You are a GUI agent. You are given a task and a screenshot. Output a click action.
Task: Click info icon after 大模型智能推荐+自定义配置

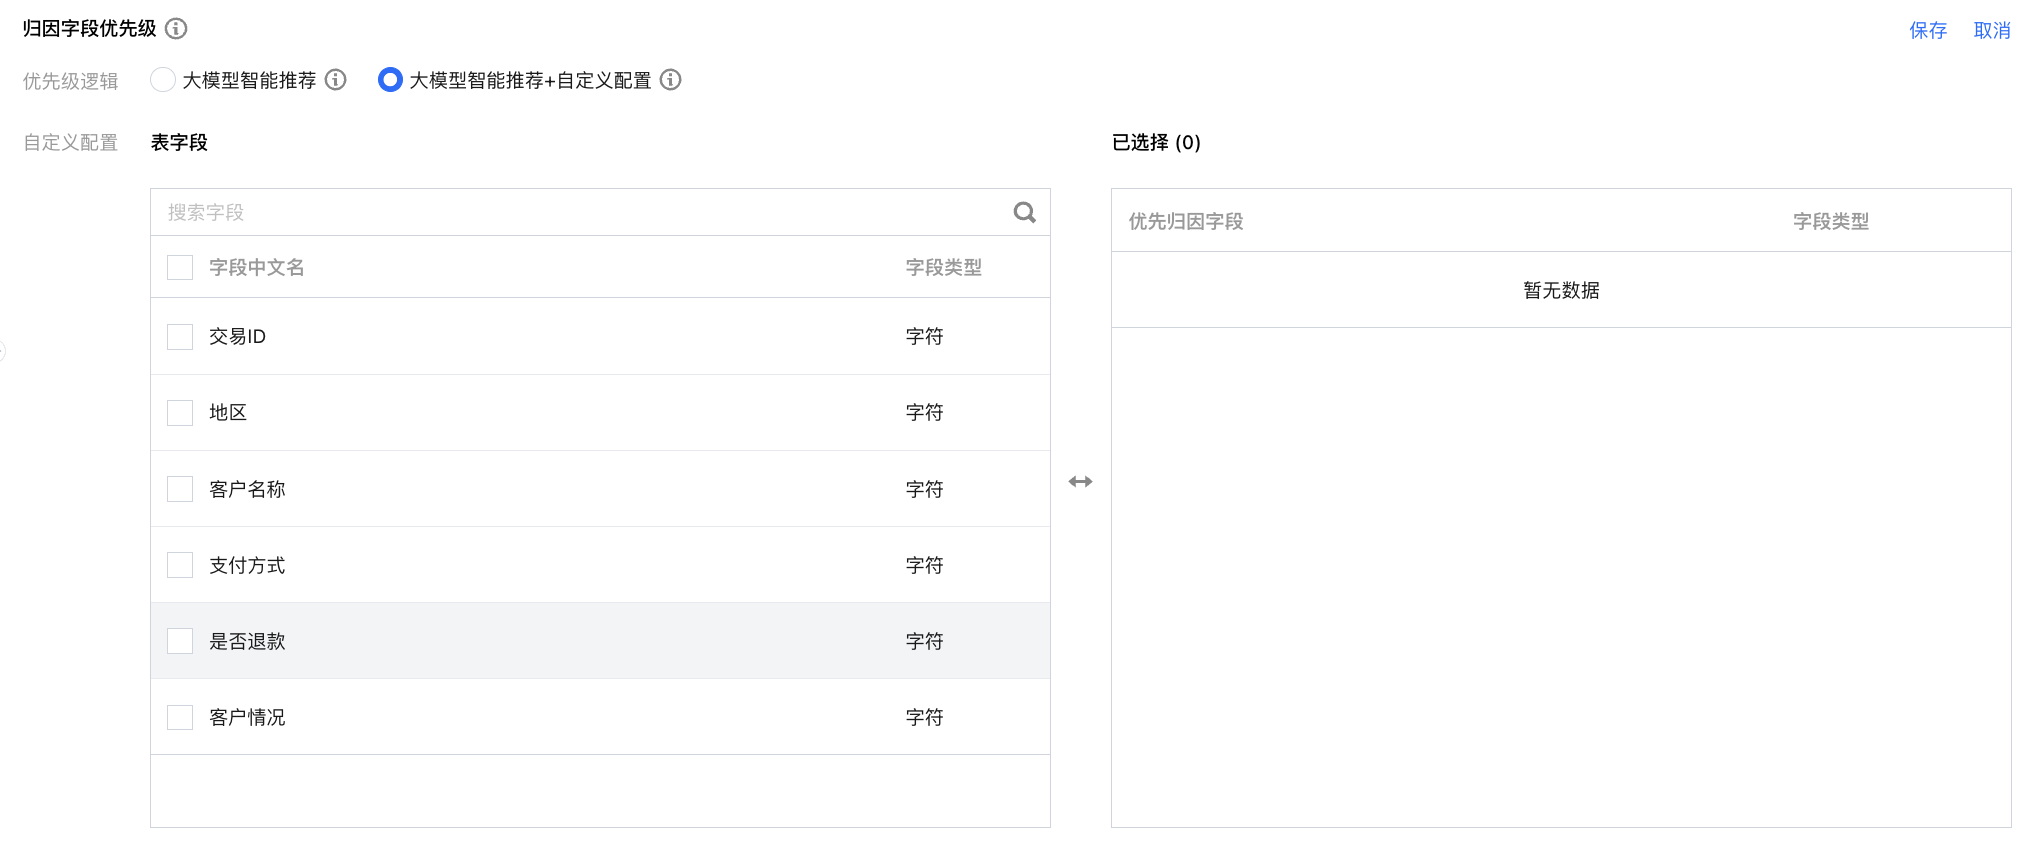[671, 80]
